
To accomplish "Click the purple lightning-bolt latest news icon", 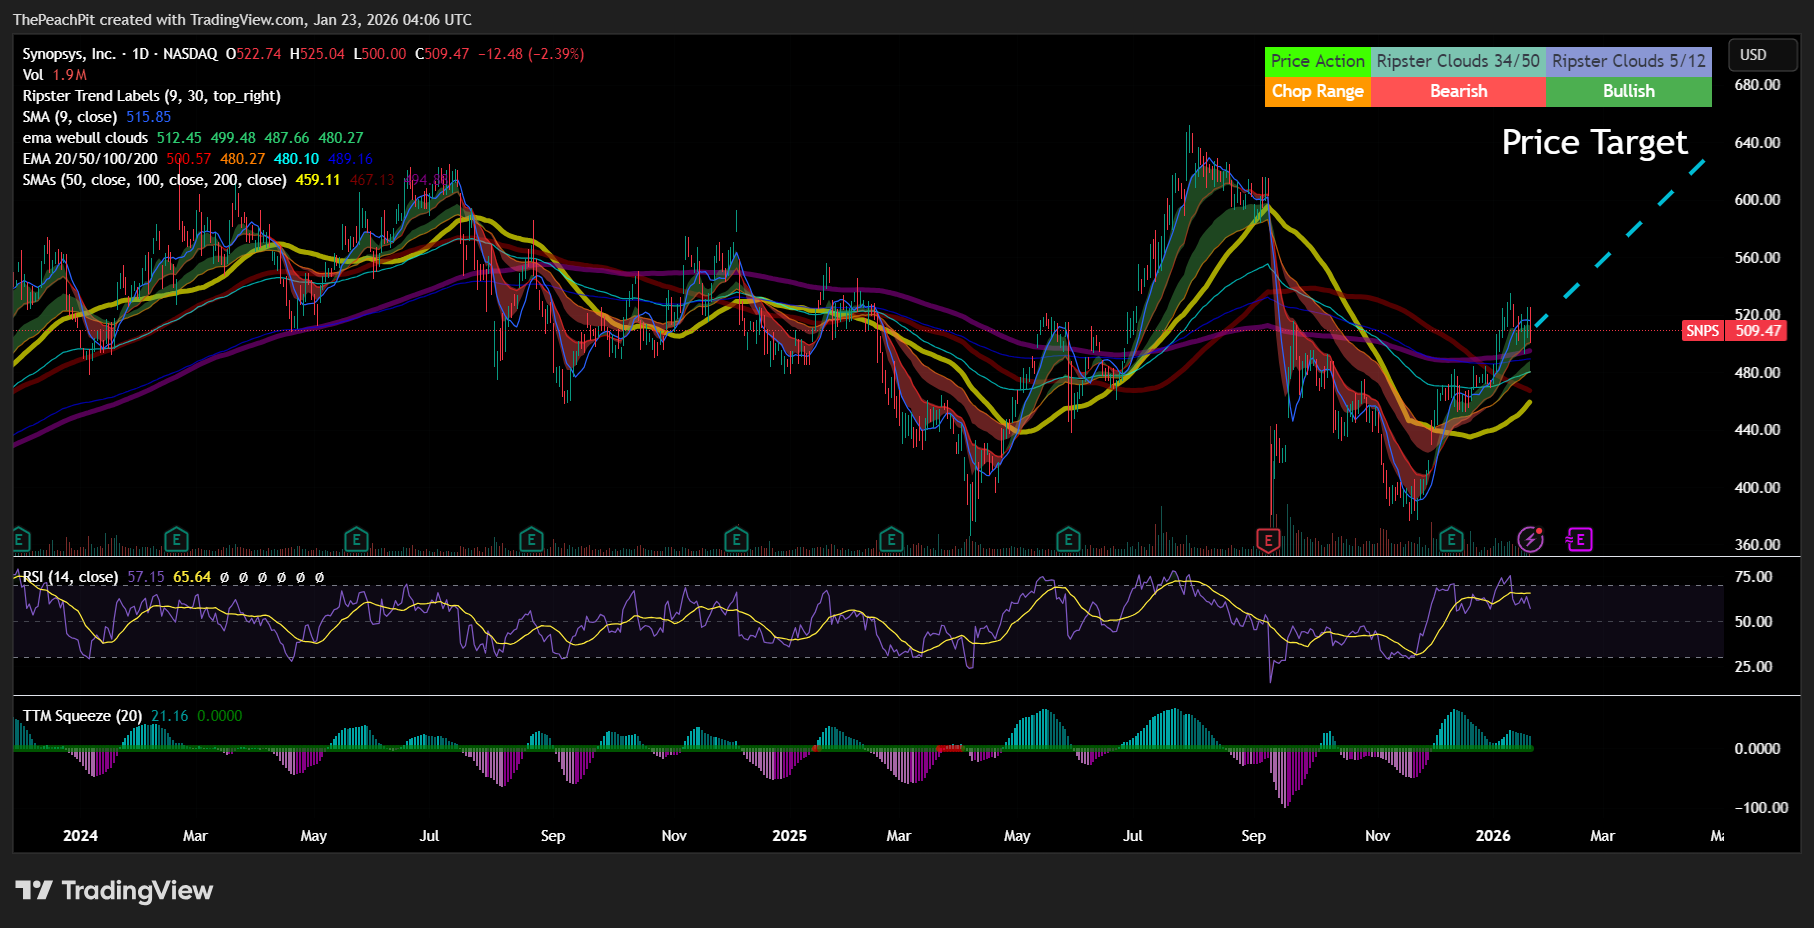I will [x=1530, y=540].
